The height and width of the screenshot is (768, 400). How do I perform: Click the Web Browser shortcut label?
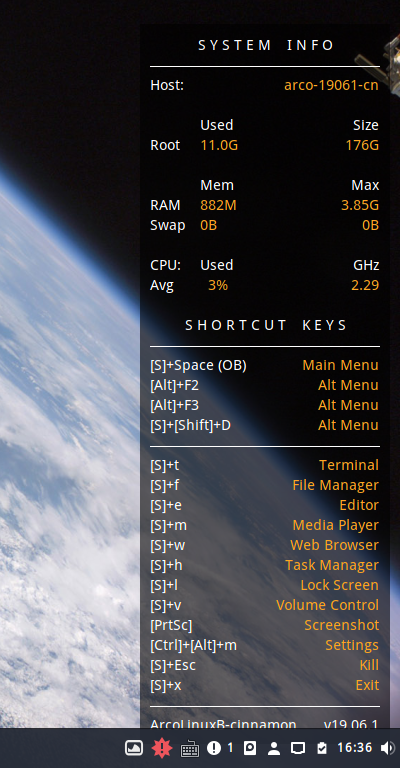coord(335,545)
